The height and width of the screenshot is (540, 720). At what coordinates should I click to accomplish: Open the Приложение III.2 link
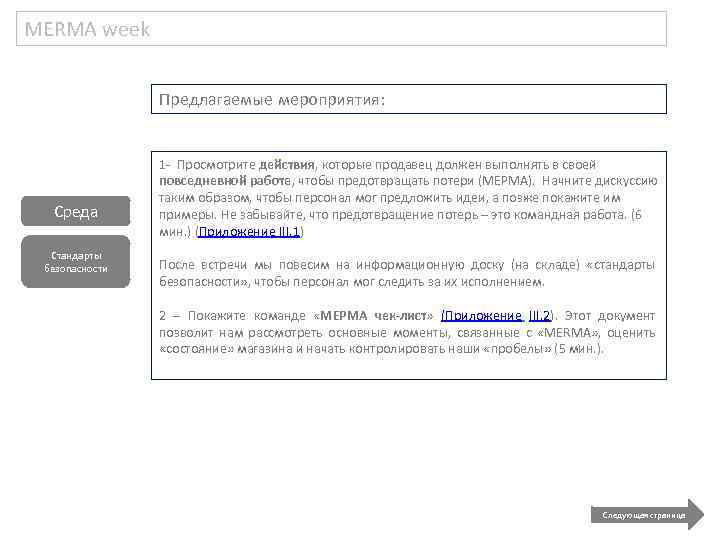(x=496, y=316)
